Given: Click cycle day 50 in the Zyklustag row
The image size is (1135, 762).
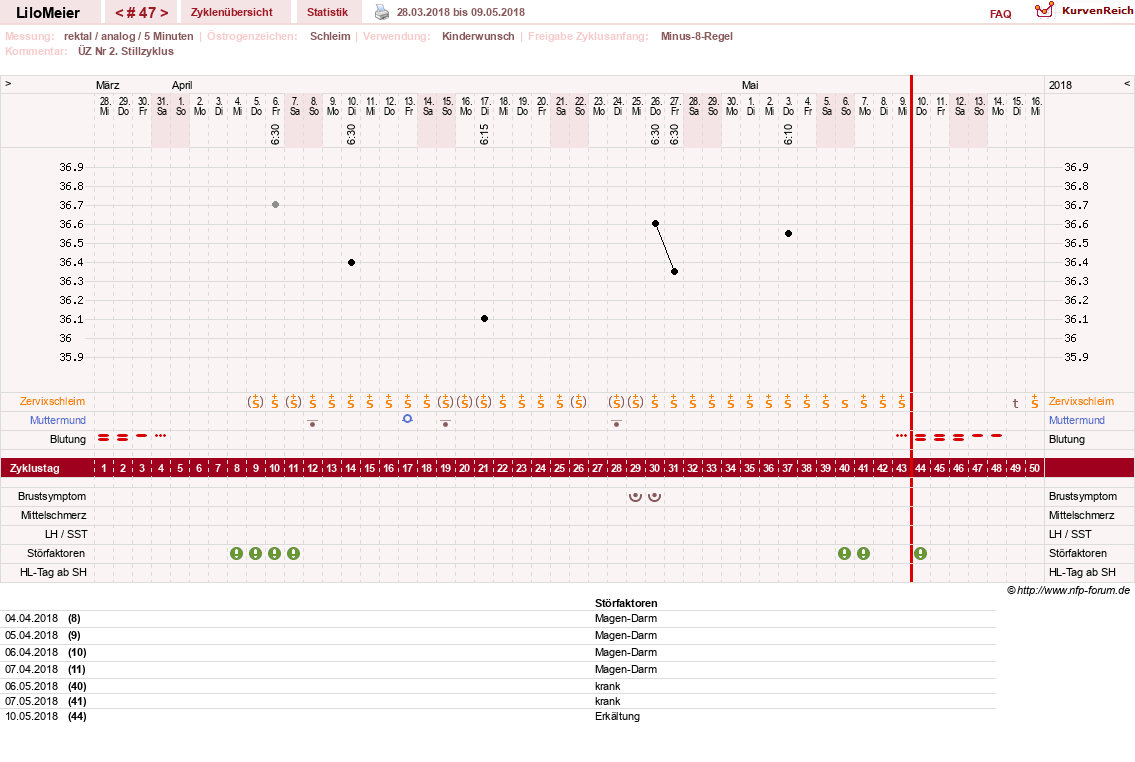Looking at the screenshot, I should [1034, 468].
